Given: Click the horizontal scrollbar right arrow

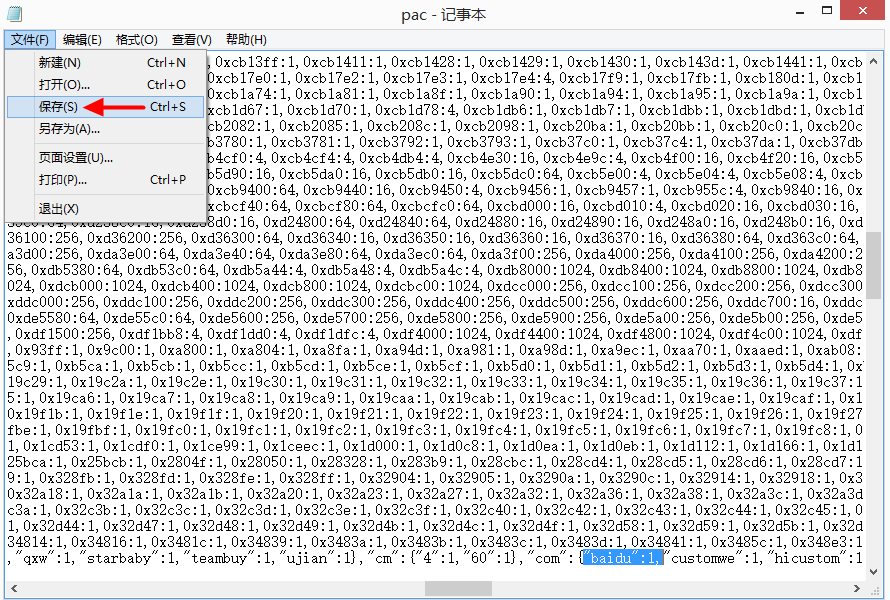Looking at the screenshot, I should click(x=855, y=588).
